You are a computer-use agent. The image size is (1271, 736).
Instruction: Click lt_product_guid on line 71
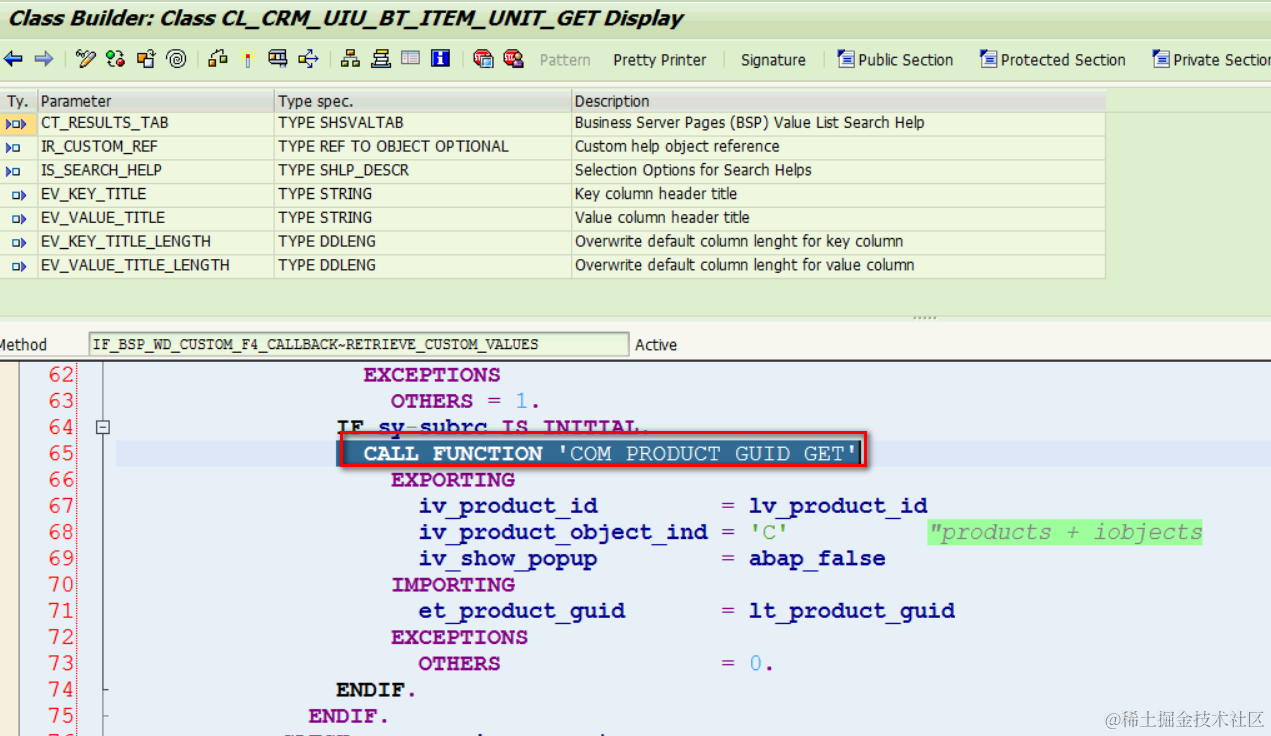pyautogui.click(x=852, y=611)
